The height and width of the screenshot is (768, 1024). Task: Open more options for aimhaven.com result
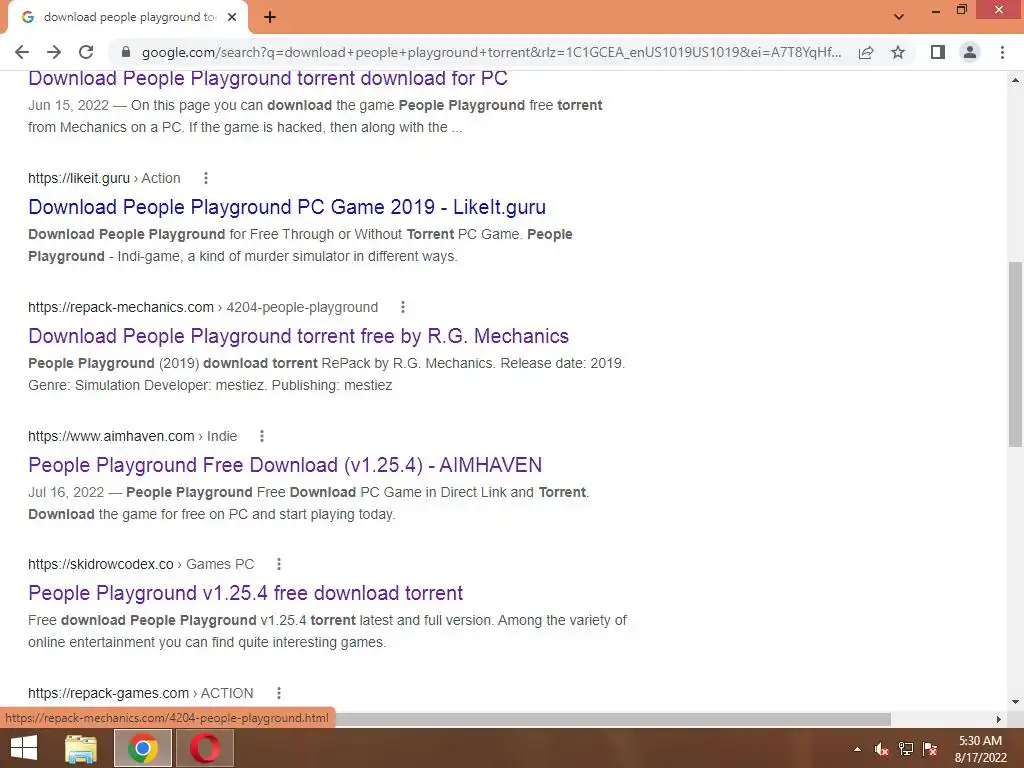pyautogui.click(x=262, y=436)
